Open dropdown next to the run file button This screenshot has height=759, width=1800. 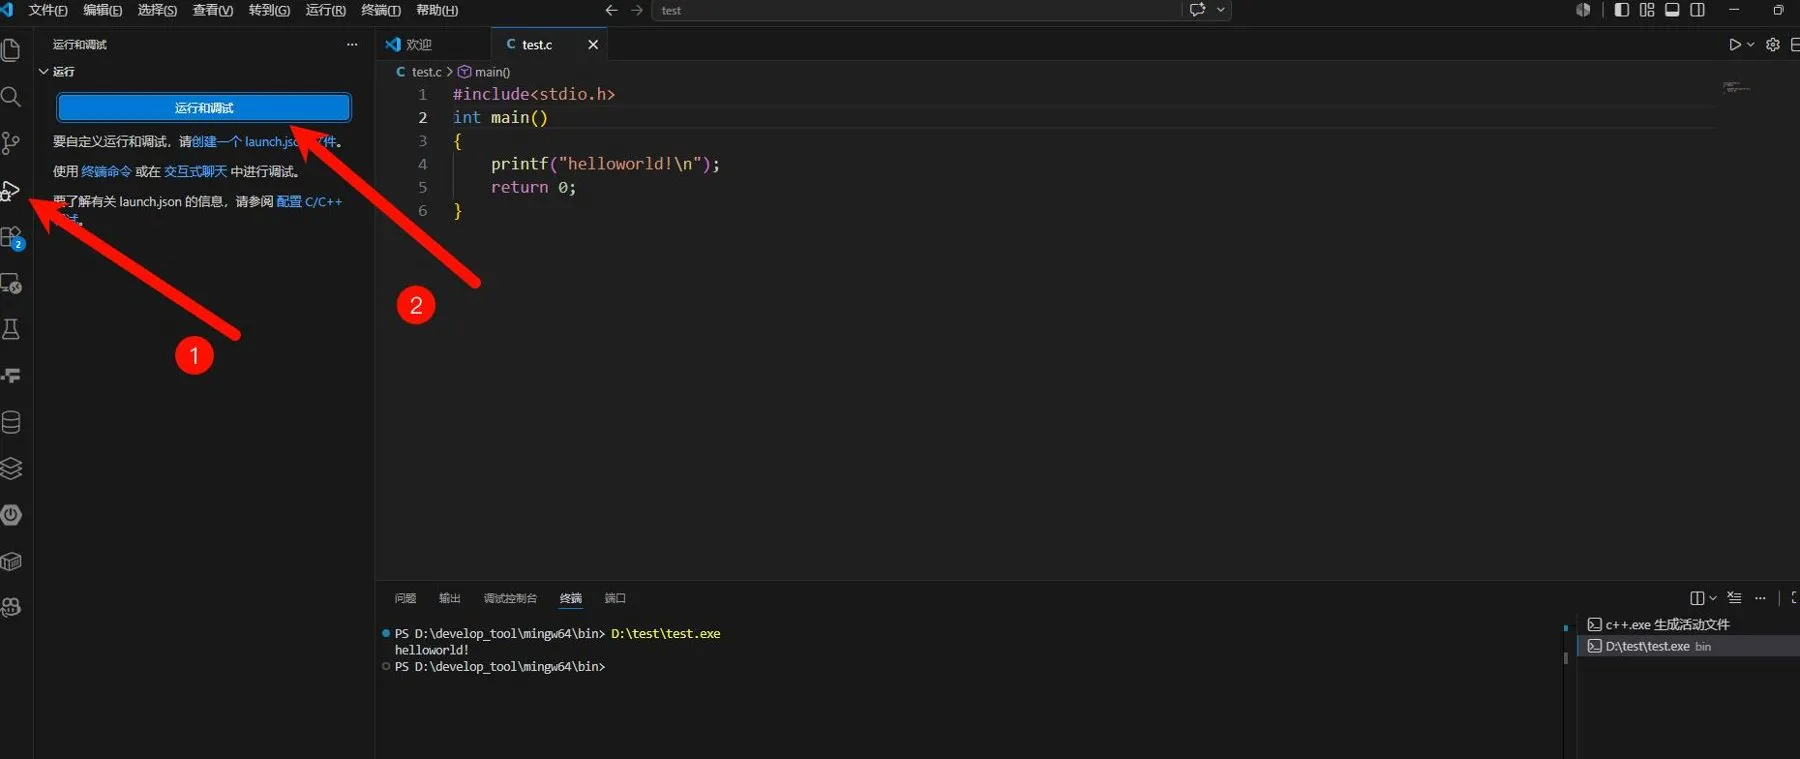click(x=1750, y=44)
